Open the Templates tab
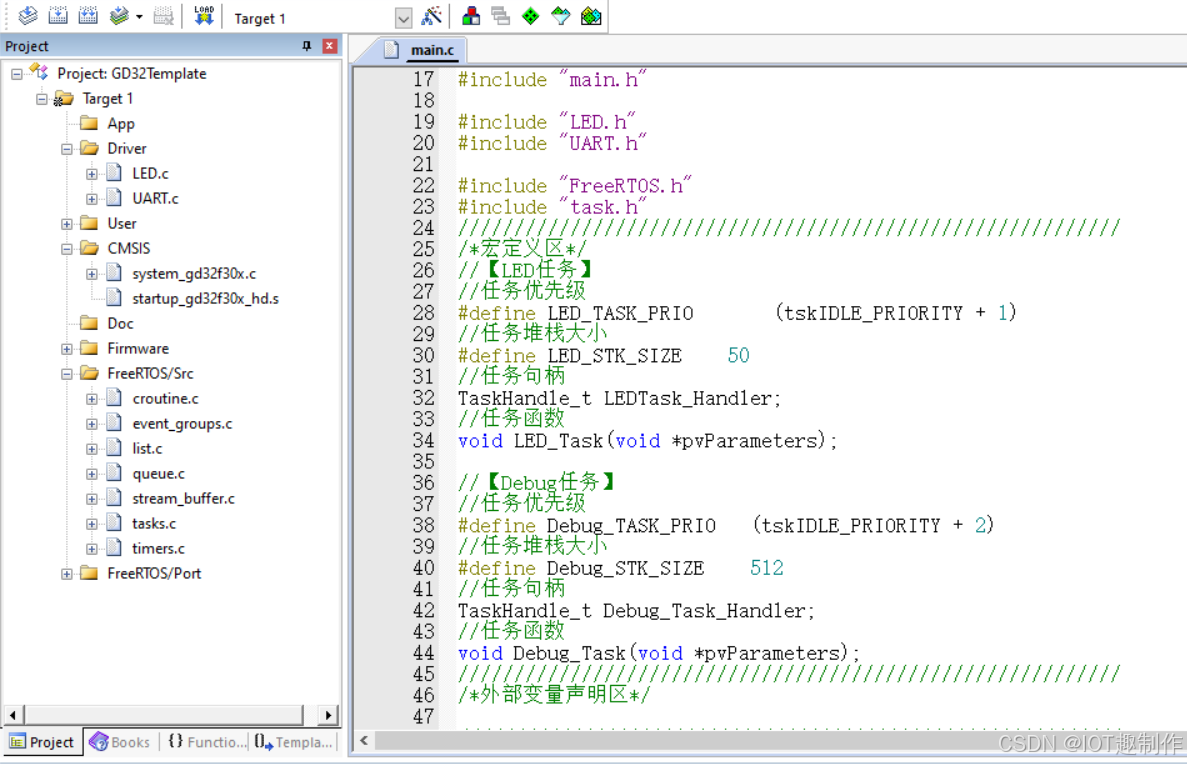 [294, 742]
